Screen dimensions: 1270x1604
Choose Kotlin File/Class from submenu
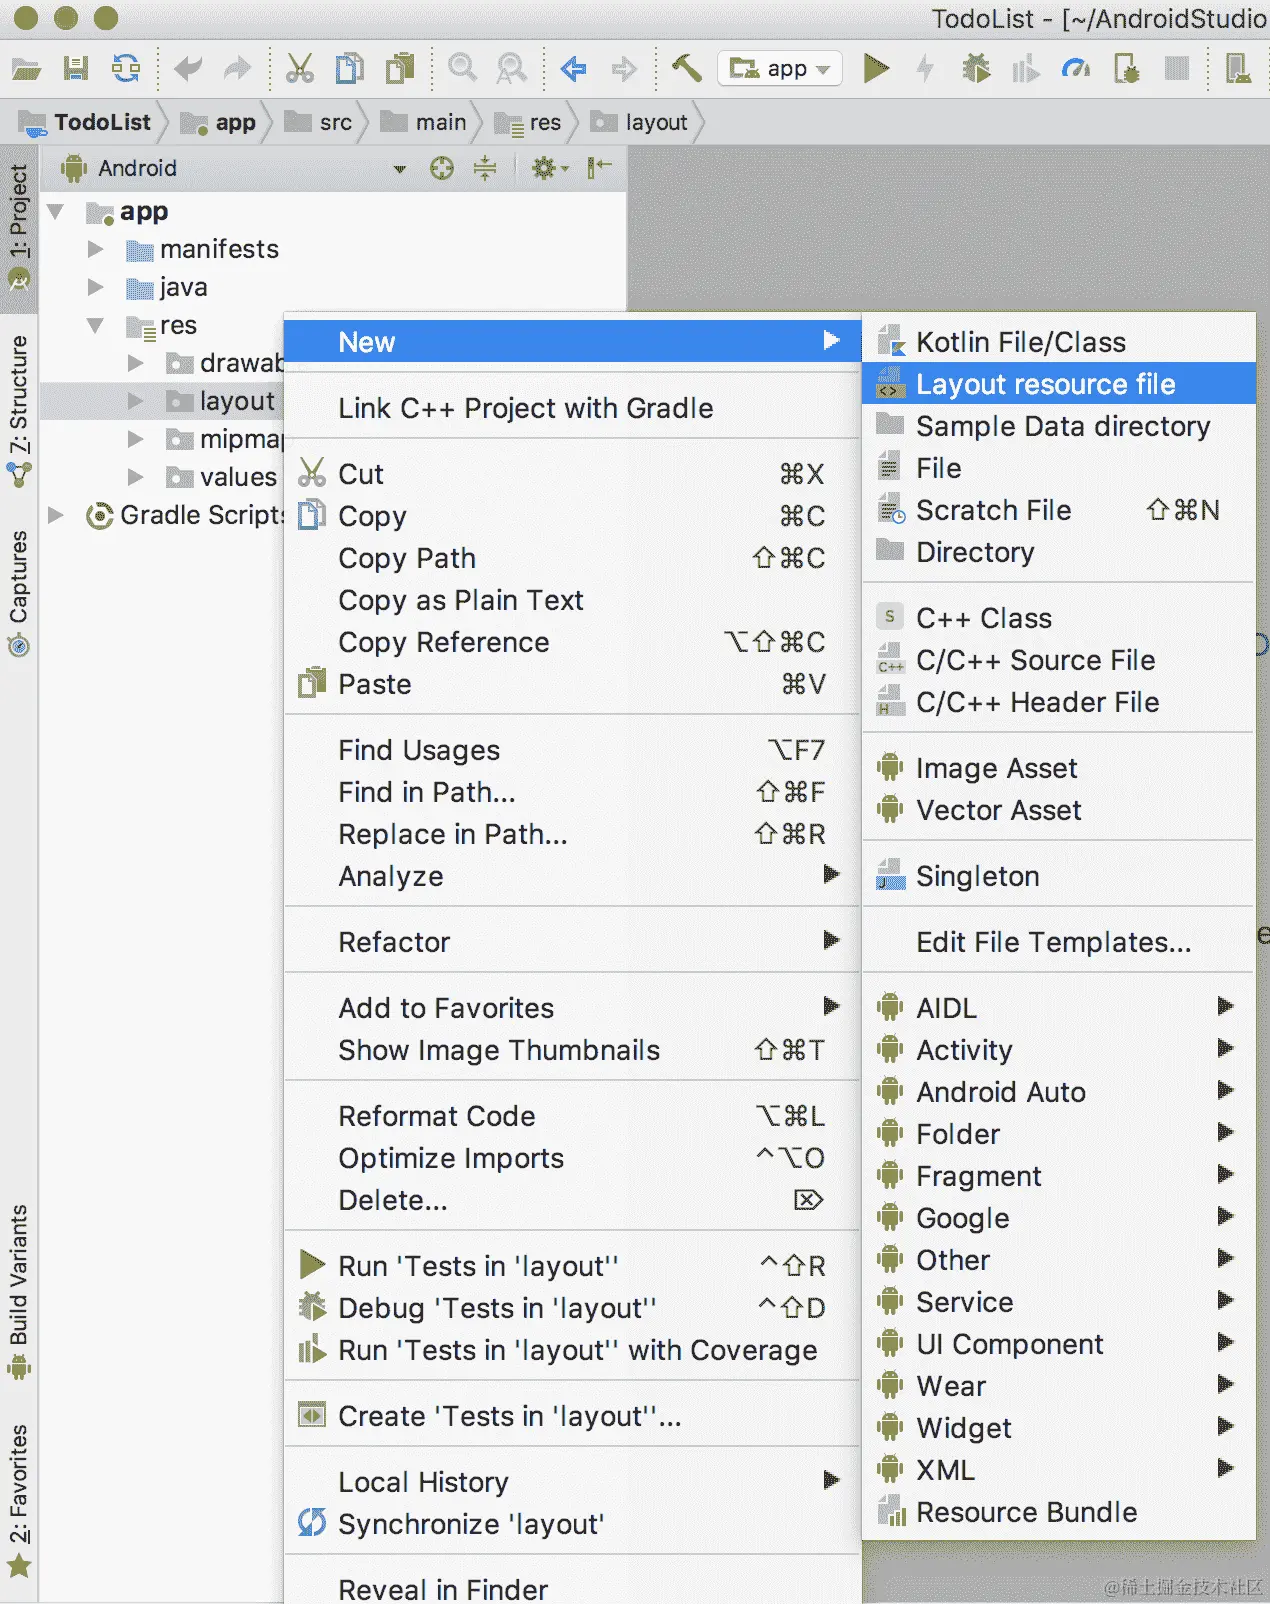click(1058, 342)
